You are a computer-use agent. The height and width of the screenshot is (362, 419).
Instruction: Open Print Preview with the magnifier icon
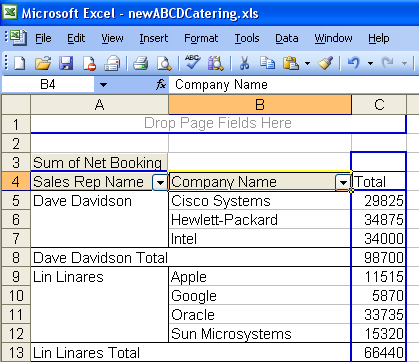point(164,63)
